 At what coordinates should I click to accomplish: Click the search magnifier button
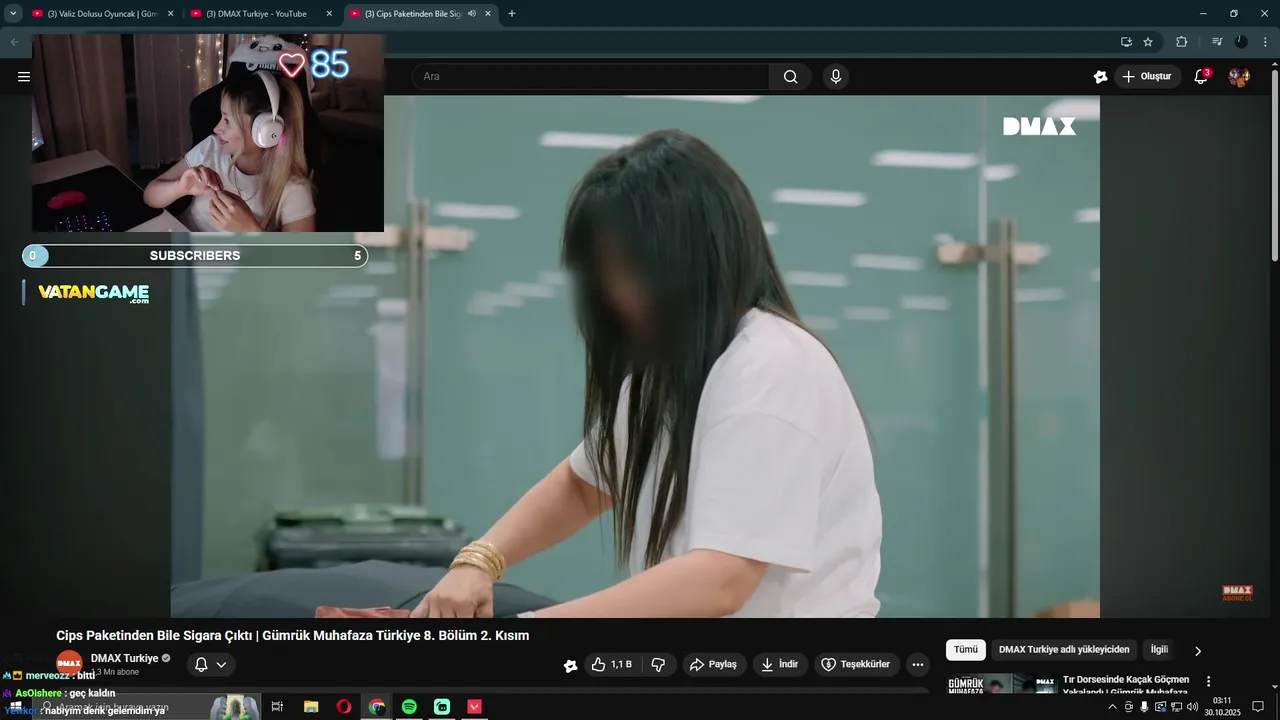coord(791,77)
